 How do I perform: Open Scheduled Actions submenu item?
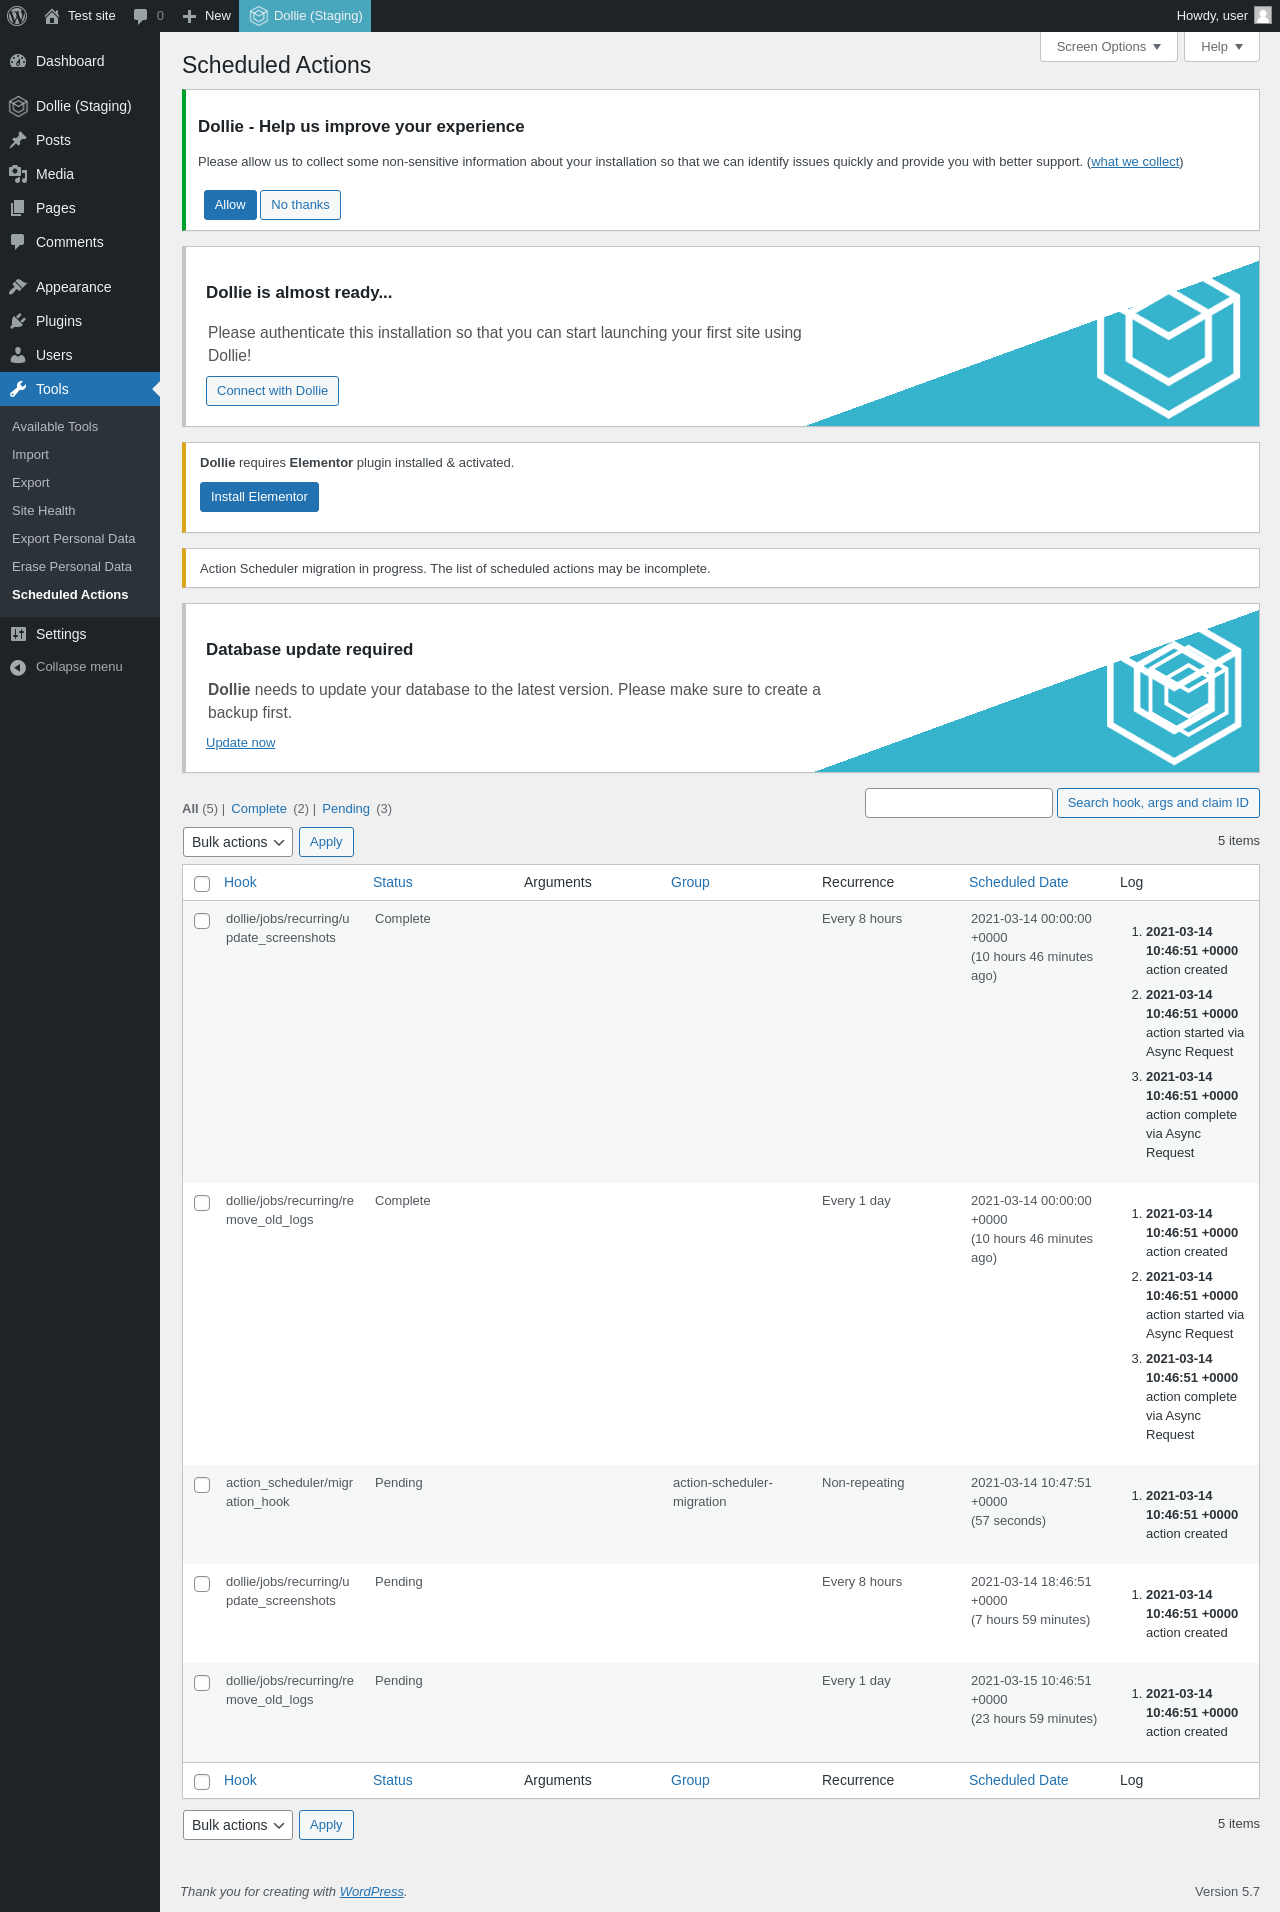(x=70, y=595)
